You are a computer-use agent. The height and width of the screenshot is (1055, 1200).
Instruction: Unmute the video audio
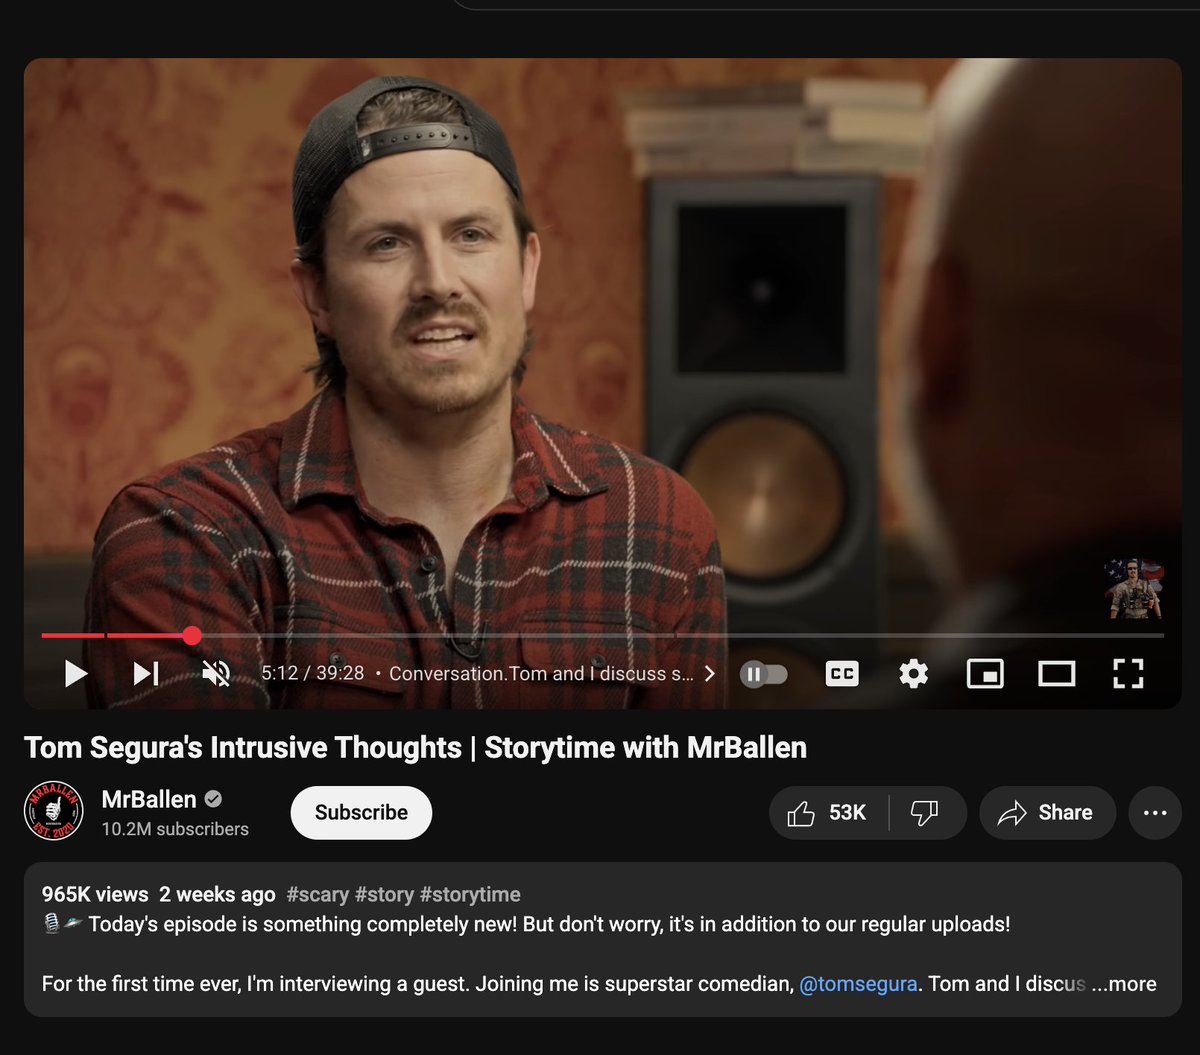pos(216,674)
